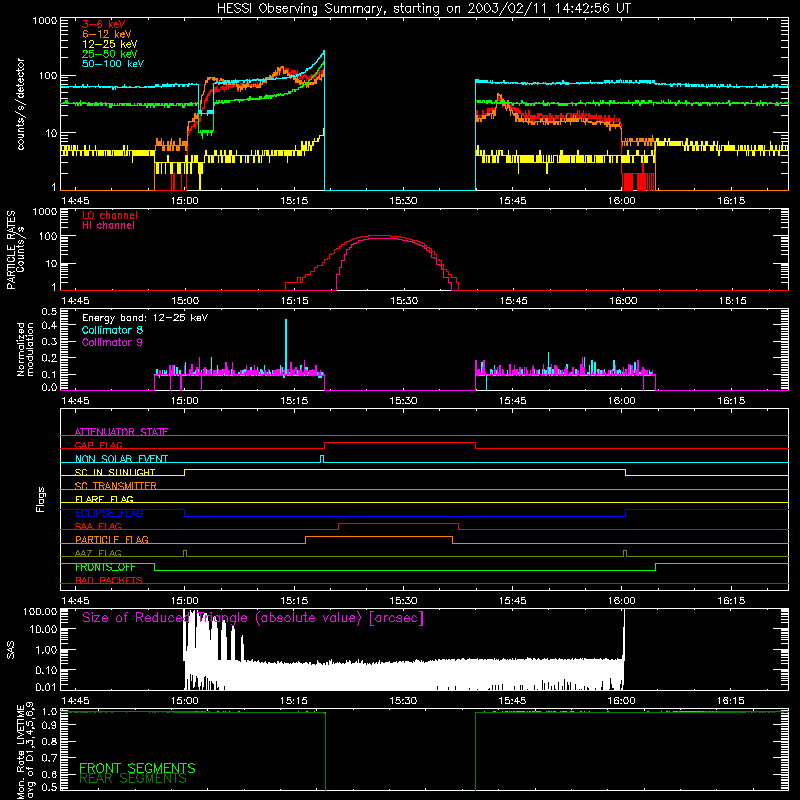The image size is (800, 800).
Task: Click the 16:15 time label under count-rate panel
Action: pyautogui.click(x=731, y=201)
